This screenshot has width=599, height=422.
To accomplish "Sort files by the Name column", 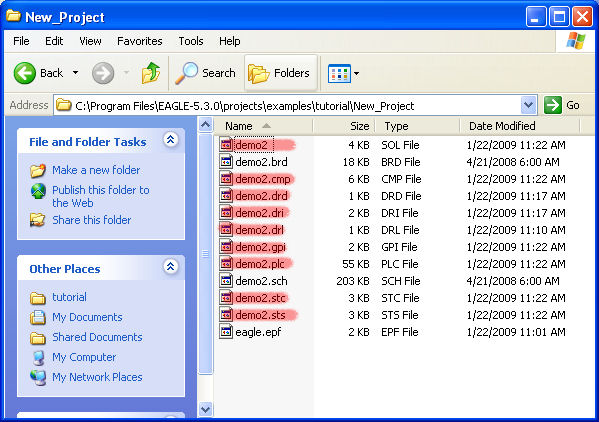I will [x=263, y=126].
